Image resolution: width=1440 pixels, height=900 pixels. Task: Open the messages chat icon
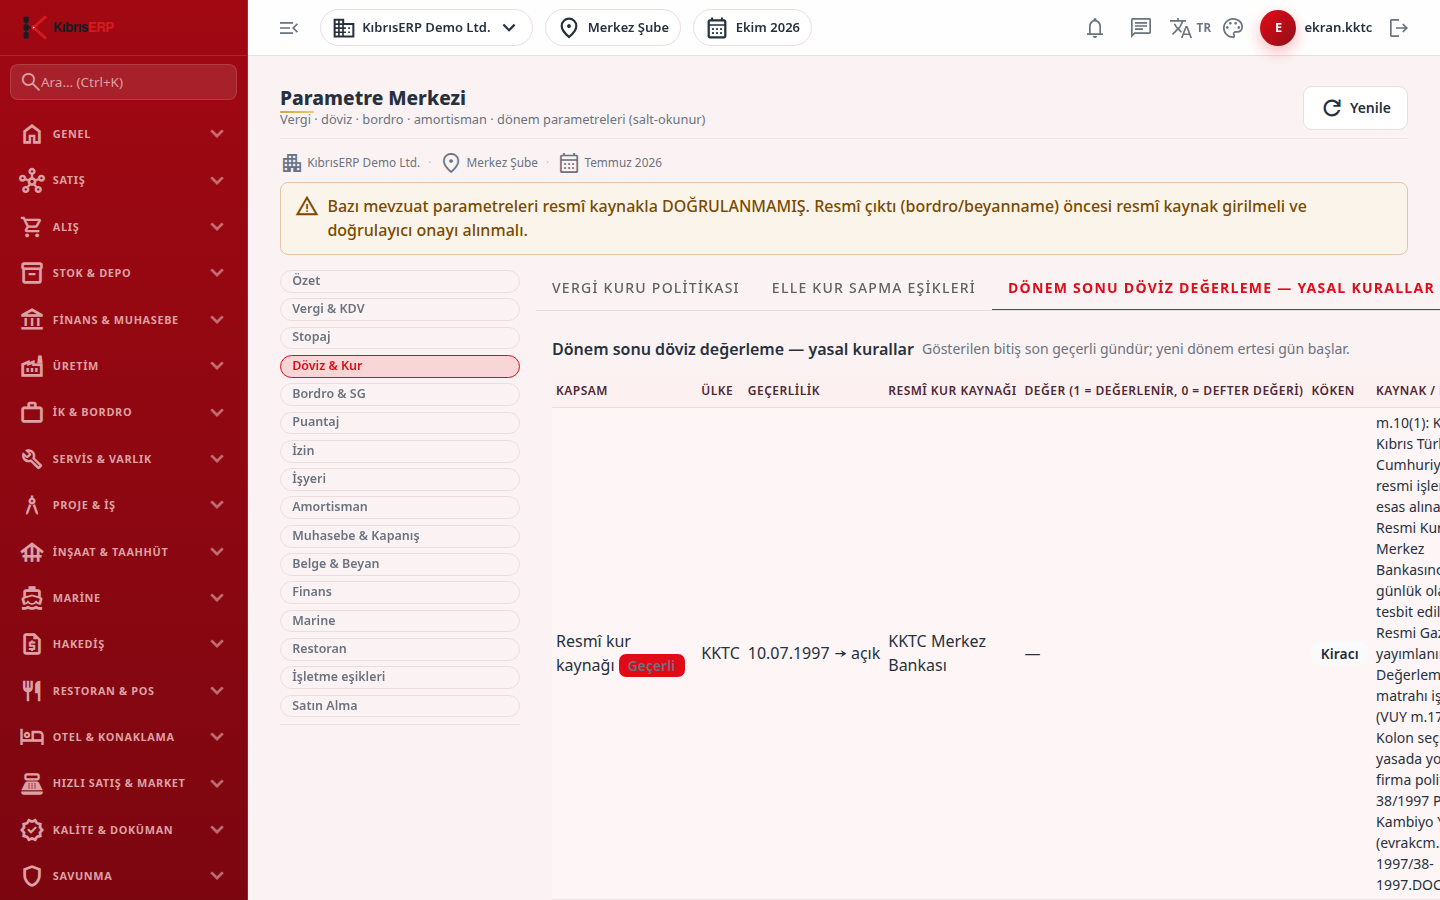click(1141, 28)
